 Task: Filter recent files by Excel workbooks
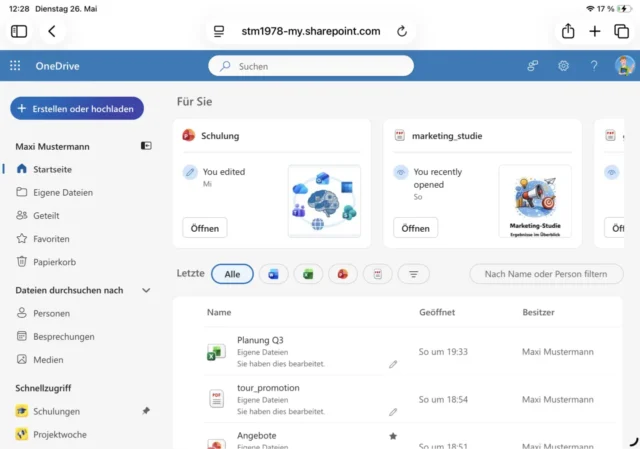click(308, 274)
